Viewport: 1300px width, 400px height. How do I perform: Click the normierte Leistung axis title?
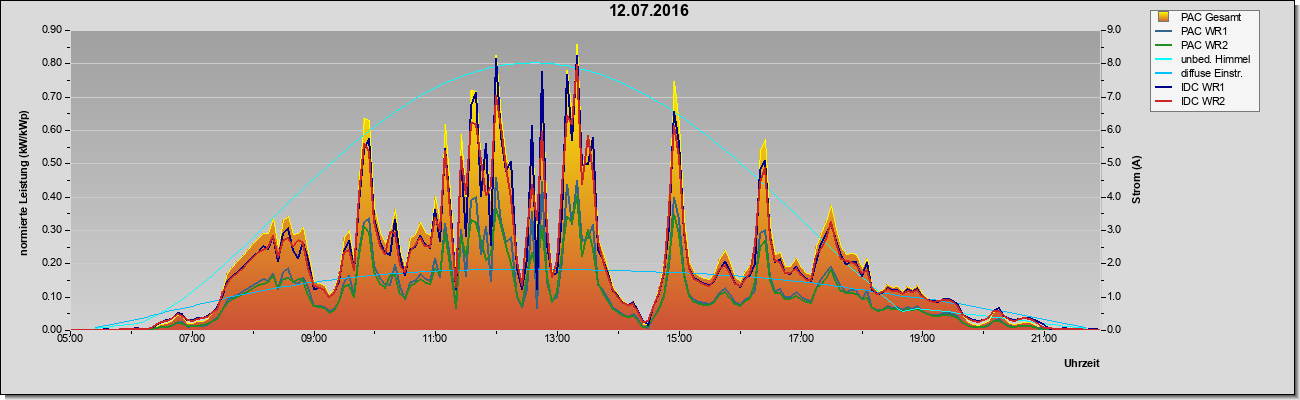click(24, 180)
